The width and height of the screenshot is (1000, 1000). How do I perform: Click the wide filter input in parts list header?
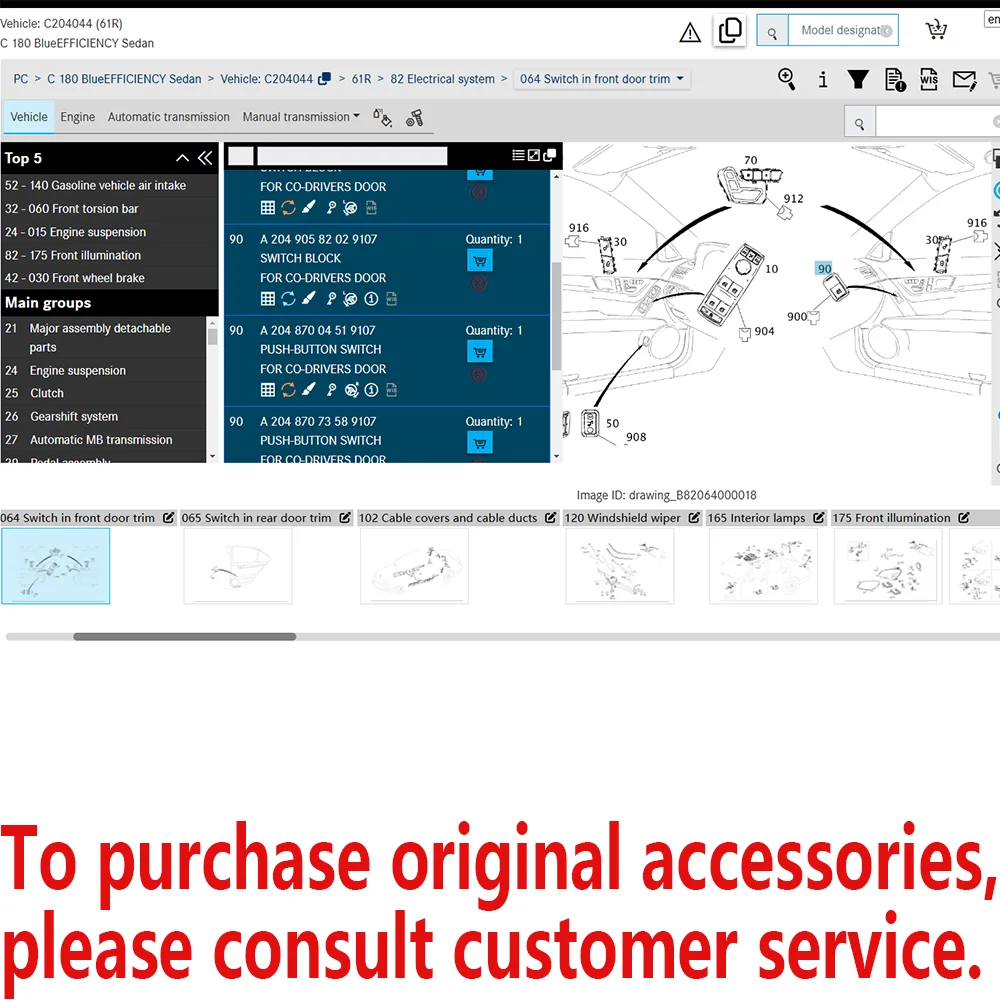tap(352, 156)
